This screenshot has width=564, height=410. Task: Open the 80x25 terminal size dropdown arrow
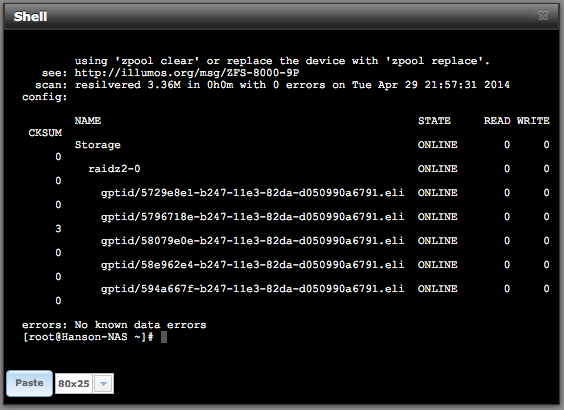pos(104,384)
